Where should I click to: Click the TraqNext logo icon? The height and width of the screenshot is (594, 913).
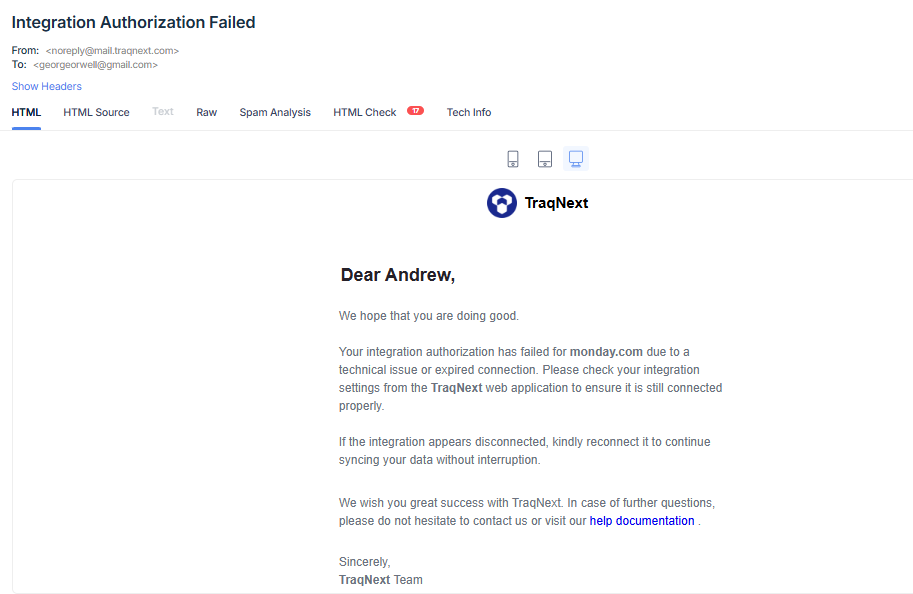coord(502,203)
